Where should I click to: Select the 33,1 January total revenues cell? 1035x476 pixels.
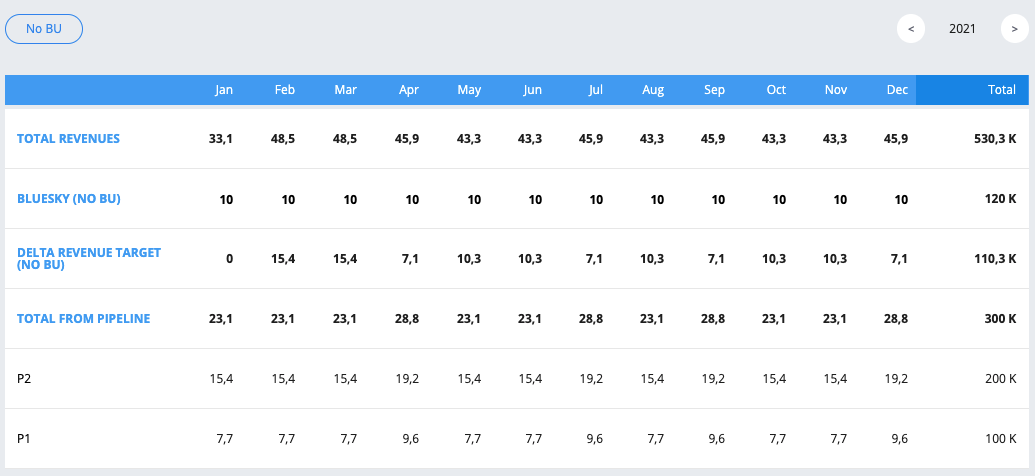(x=220, y=139)
